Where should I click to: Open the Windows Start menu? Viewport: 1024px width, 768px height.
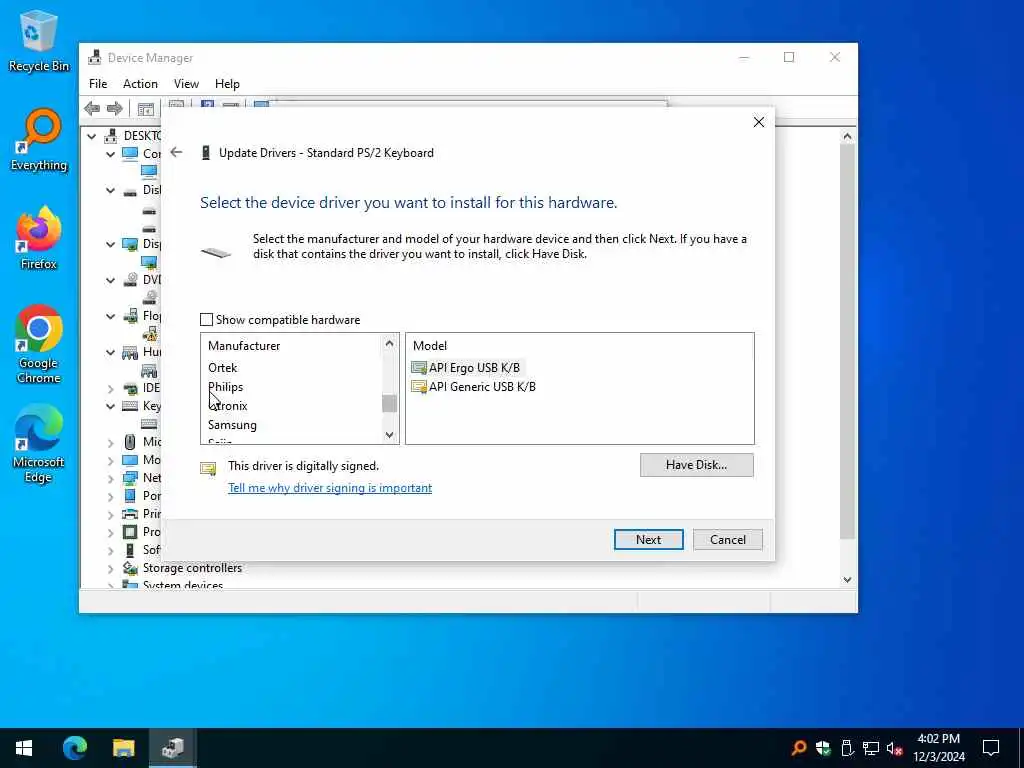pyautogui.click(x=24, y=748)
